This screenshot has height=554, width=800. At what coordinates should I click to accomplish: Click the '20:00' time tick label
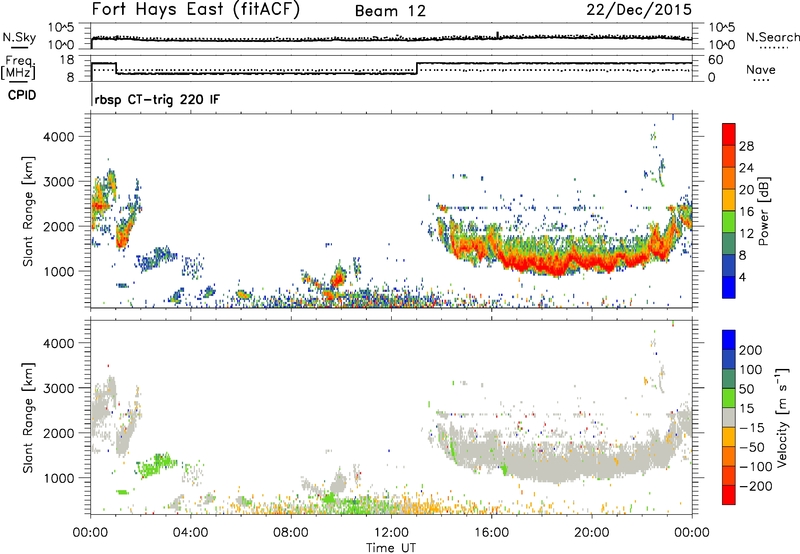[591, 533]
